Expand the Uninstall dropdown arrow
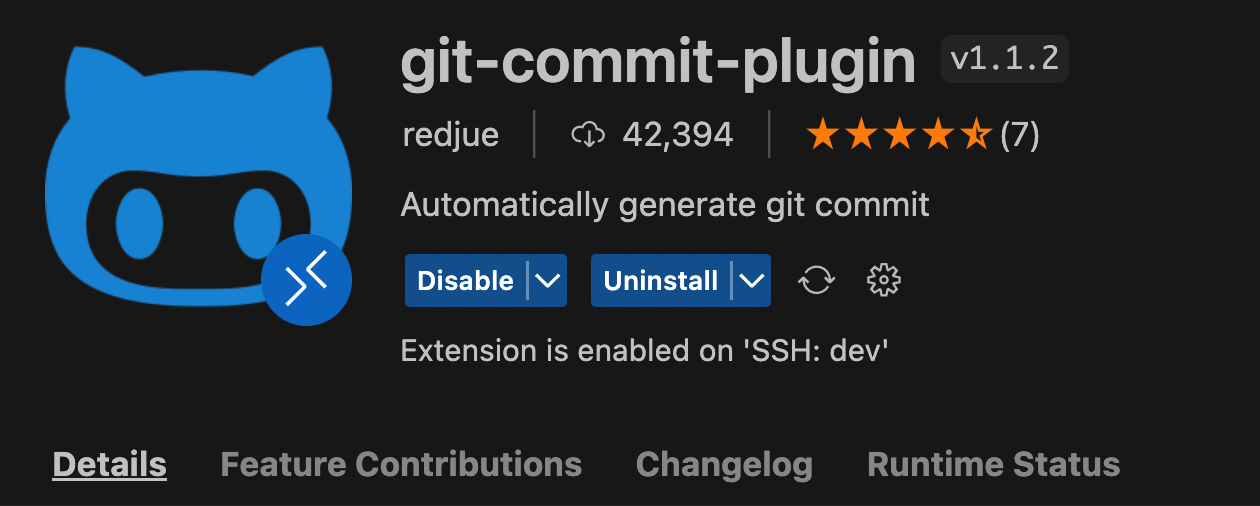1260x506 pixels. (x=752, y=281)
